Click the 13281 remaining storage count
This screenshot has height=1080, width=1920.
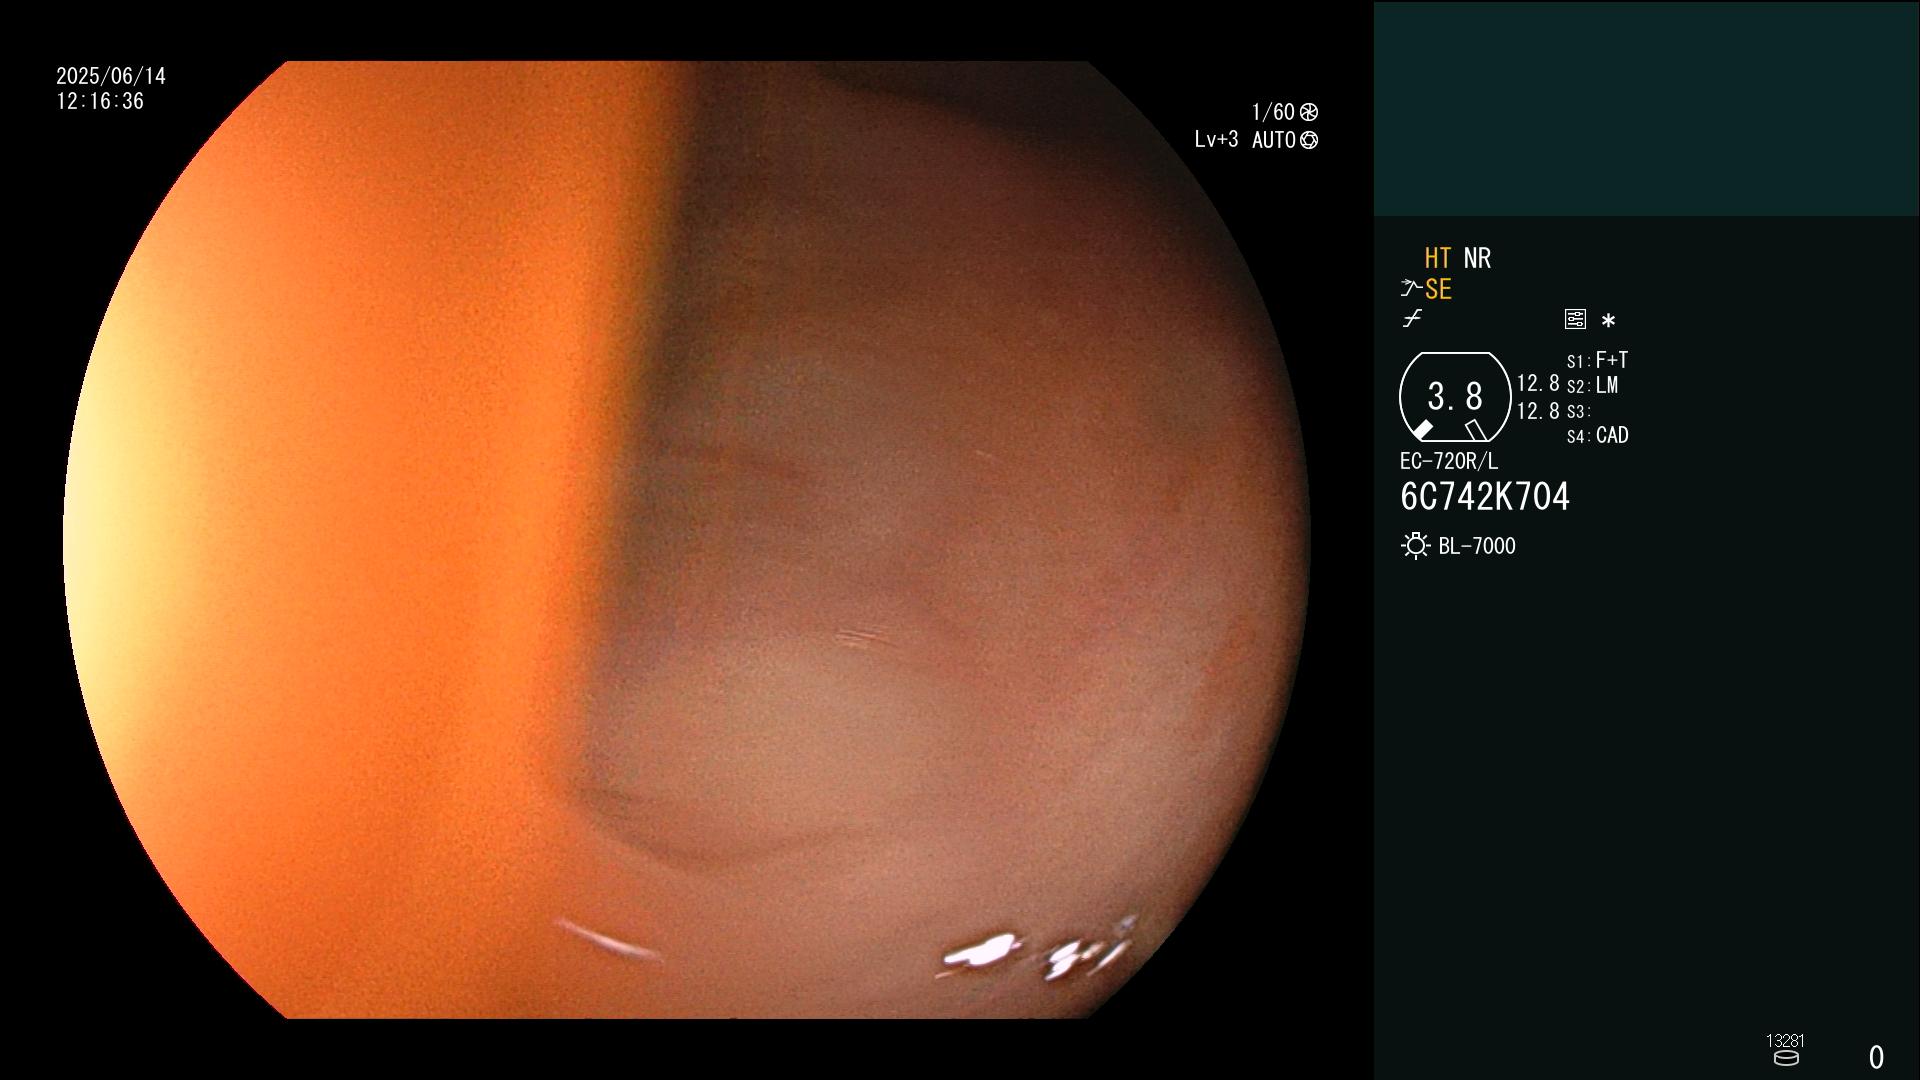1785,1041
